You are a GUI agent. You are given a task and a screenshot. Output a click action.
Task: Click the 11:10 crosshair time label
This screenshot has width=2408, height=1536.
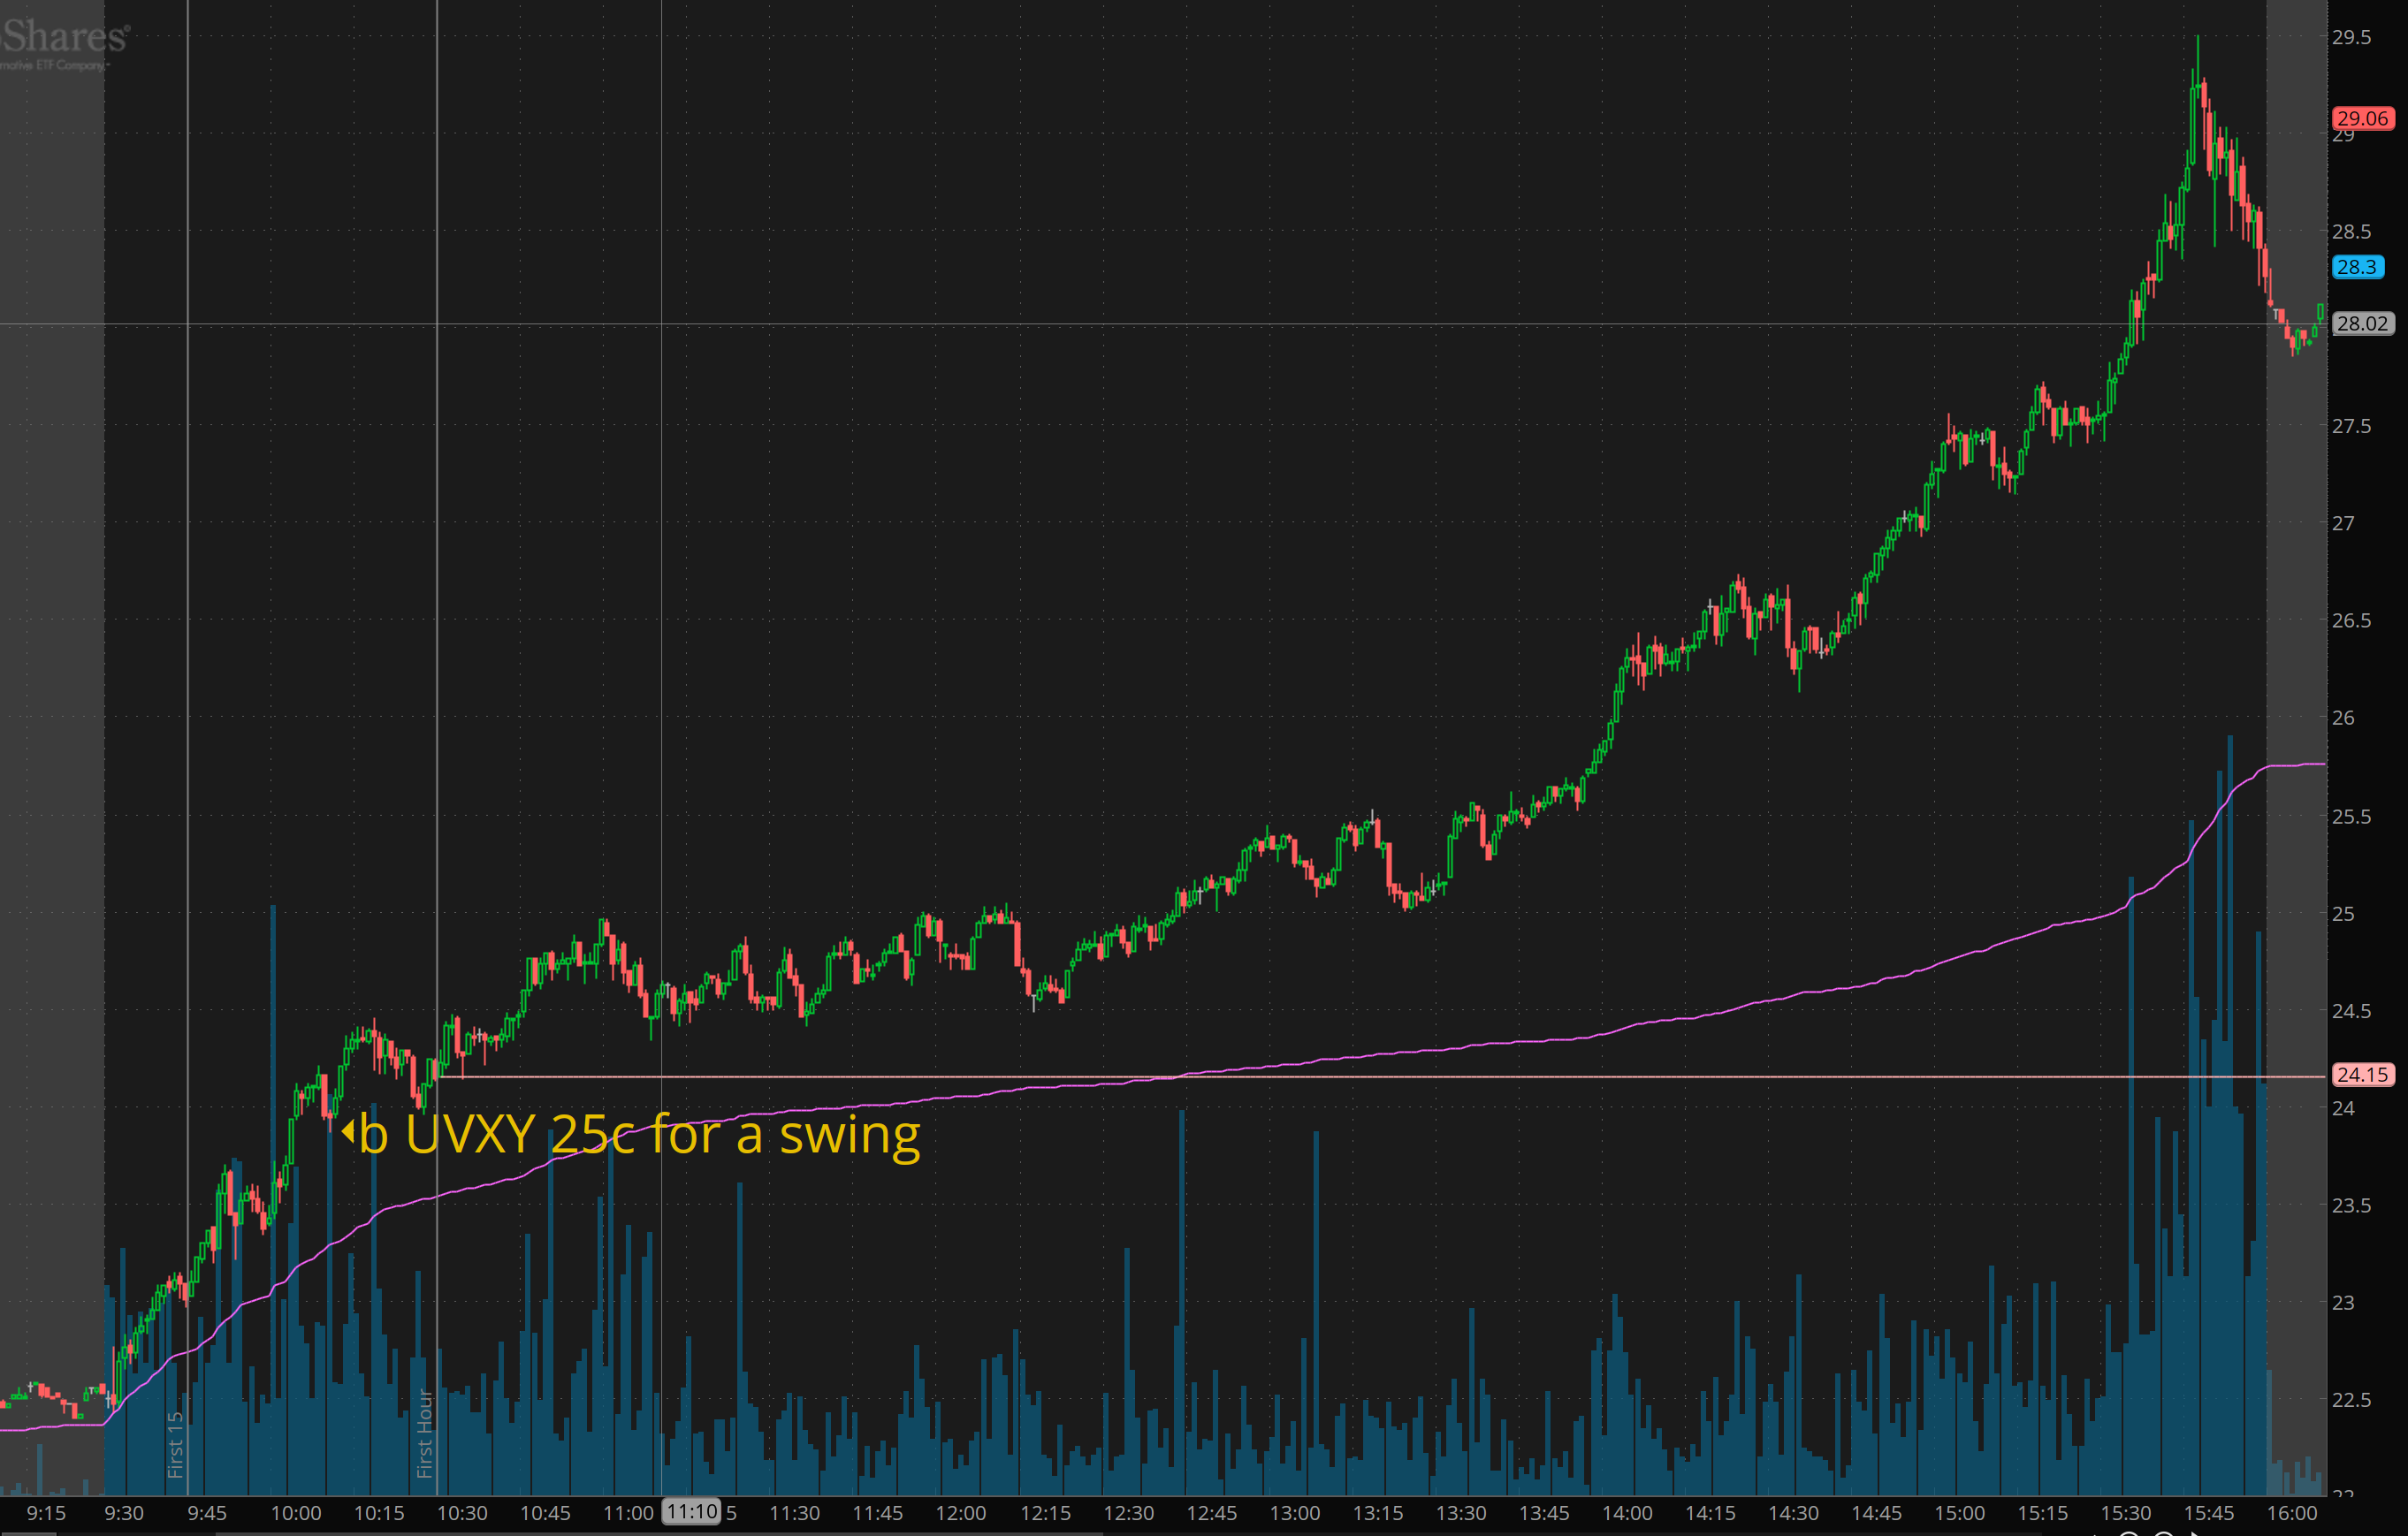click(692, 1511)
